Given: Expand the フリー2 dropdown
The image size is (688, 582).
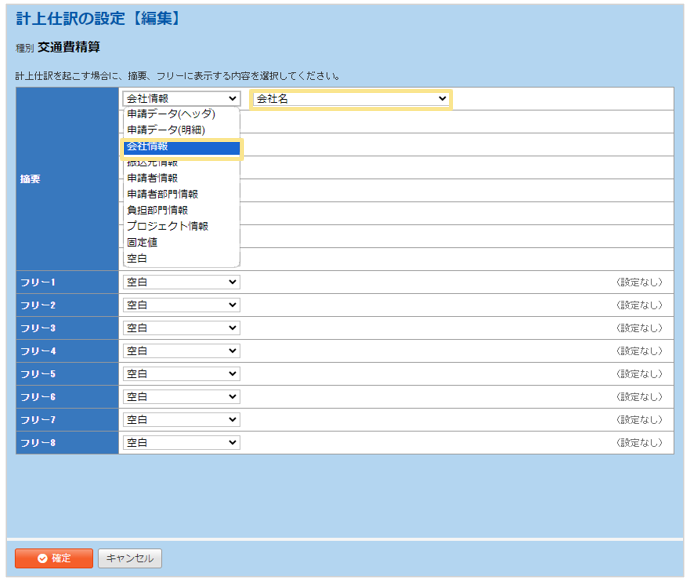Looking at the screenshot, I should [181, 305].
